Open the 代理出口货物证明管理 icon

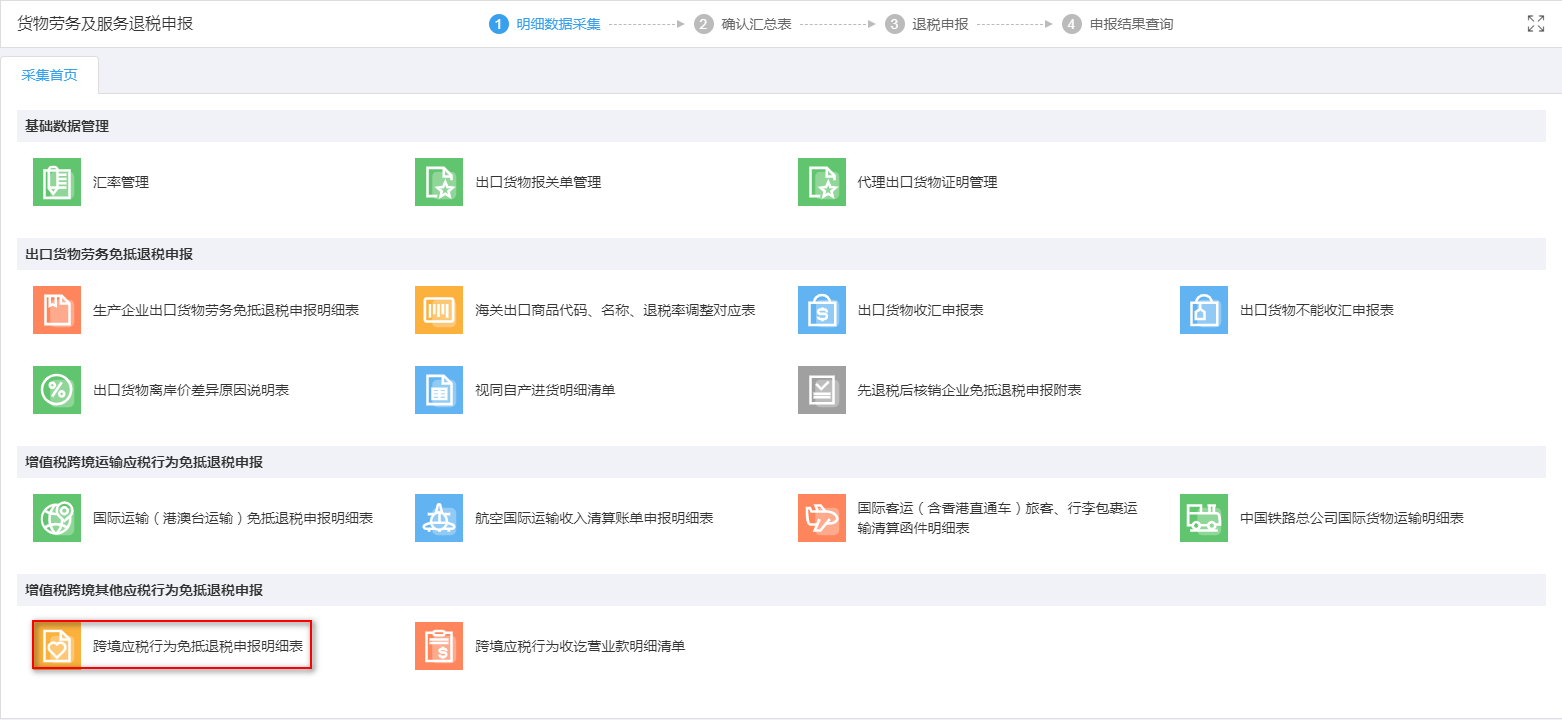[x=822, y=182]
